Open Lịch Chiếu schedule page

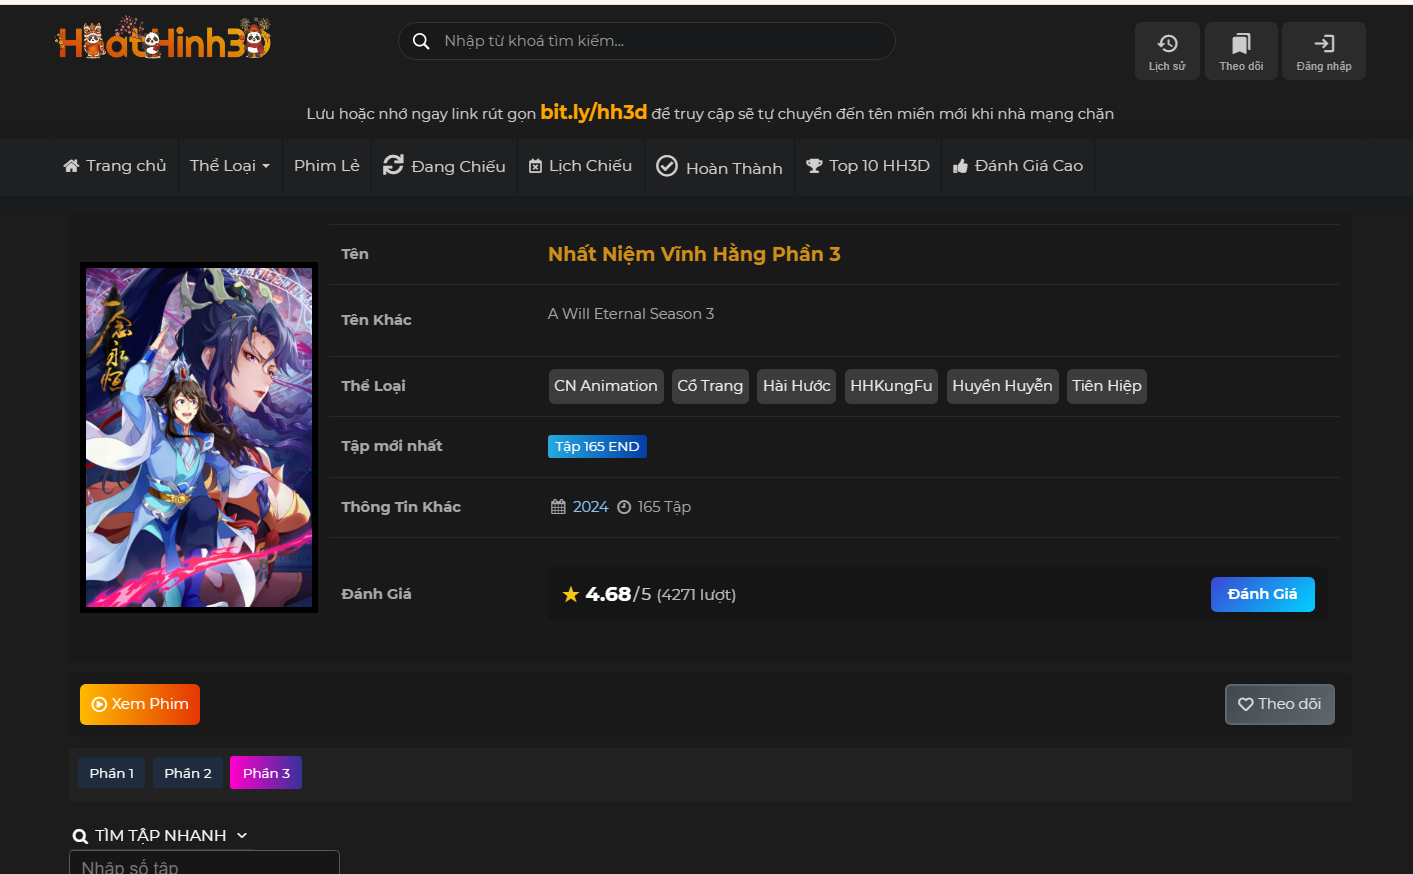coord(580,166)
